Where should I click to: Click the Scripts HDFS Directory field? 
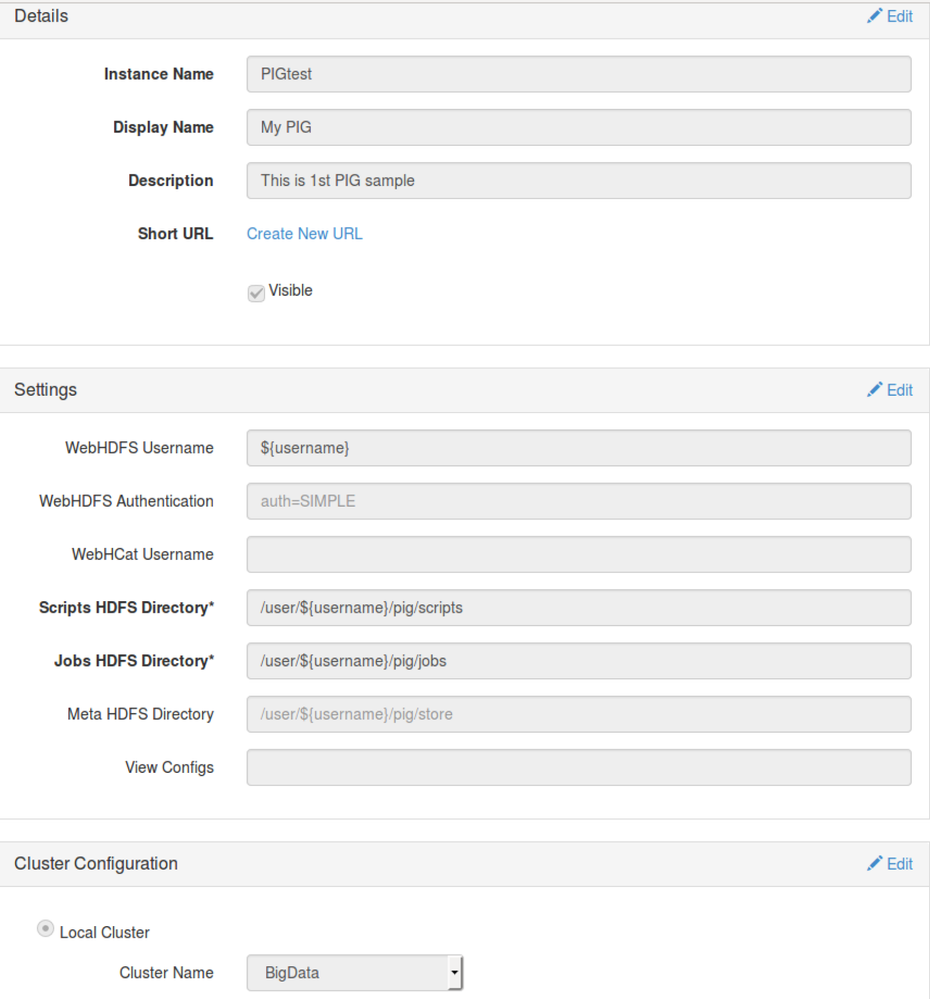coord(578,607)
